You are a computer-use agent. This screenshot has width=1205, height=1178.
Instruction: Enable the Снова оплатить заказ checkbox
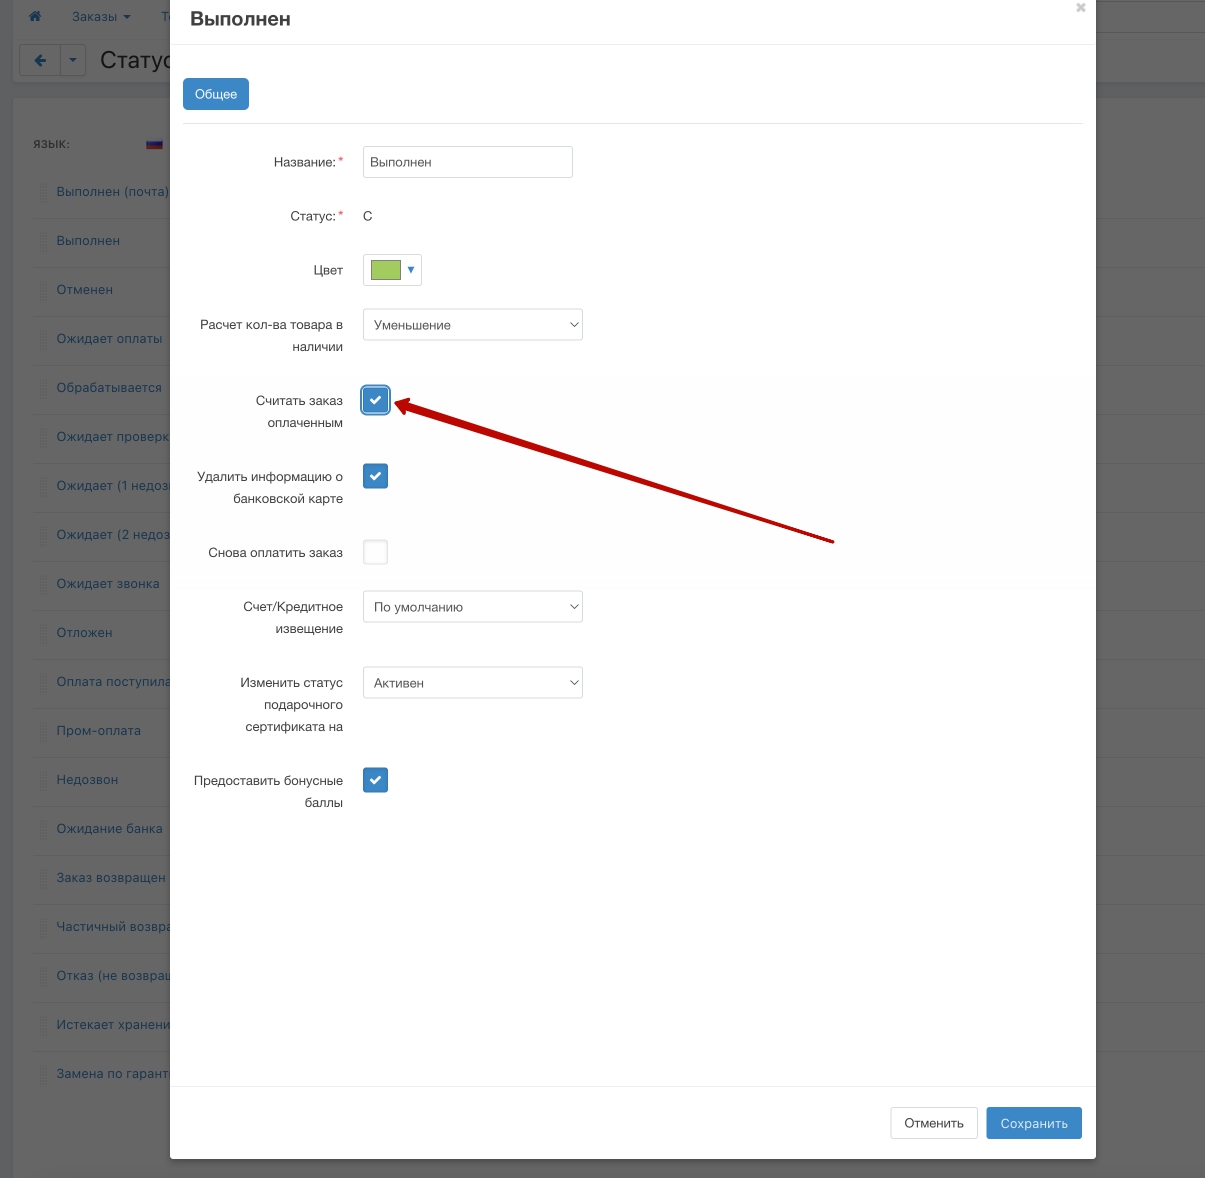[375, 552]
